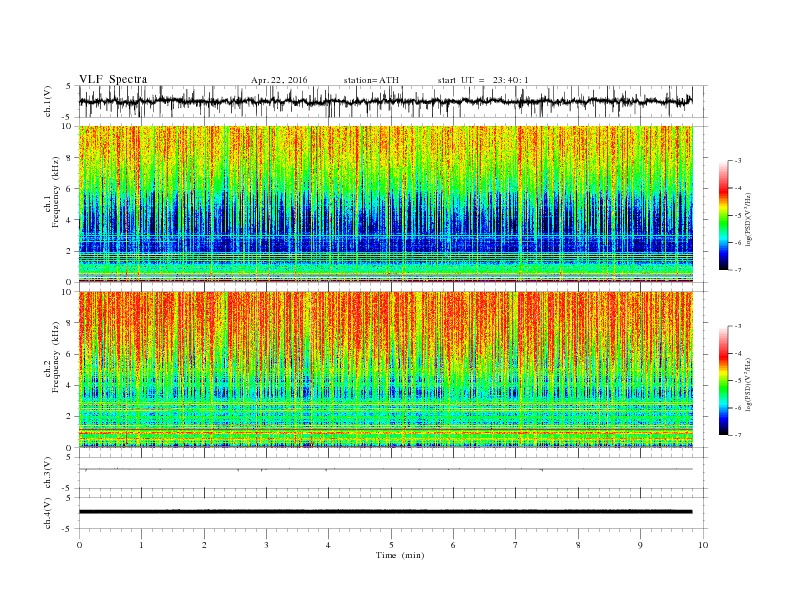Click the 'ch.4(V)' axis label

tap(47, 513)
